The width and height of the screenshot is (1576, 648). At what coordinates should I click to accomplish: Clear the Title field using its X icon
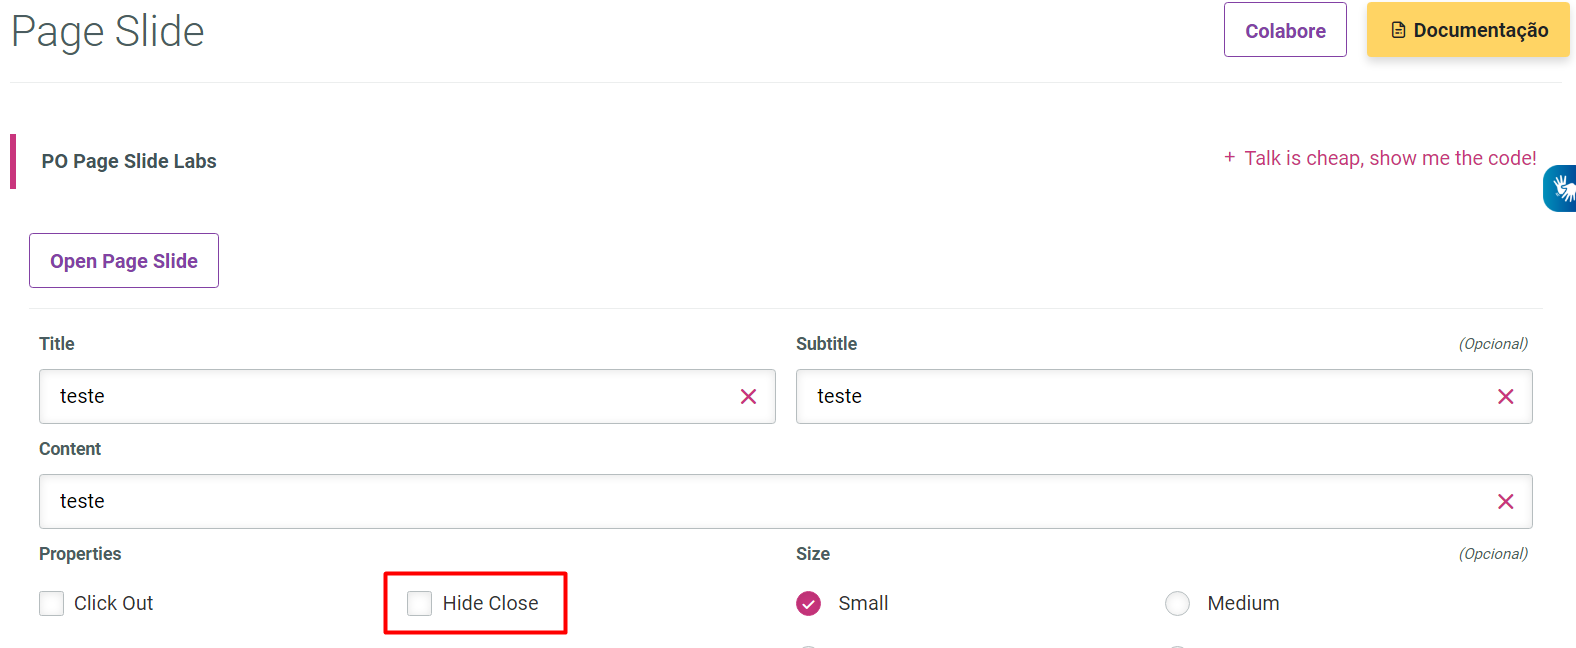(748, 396)
